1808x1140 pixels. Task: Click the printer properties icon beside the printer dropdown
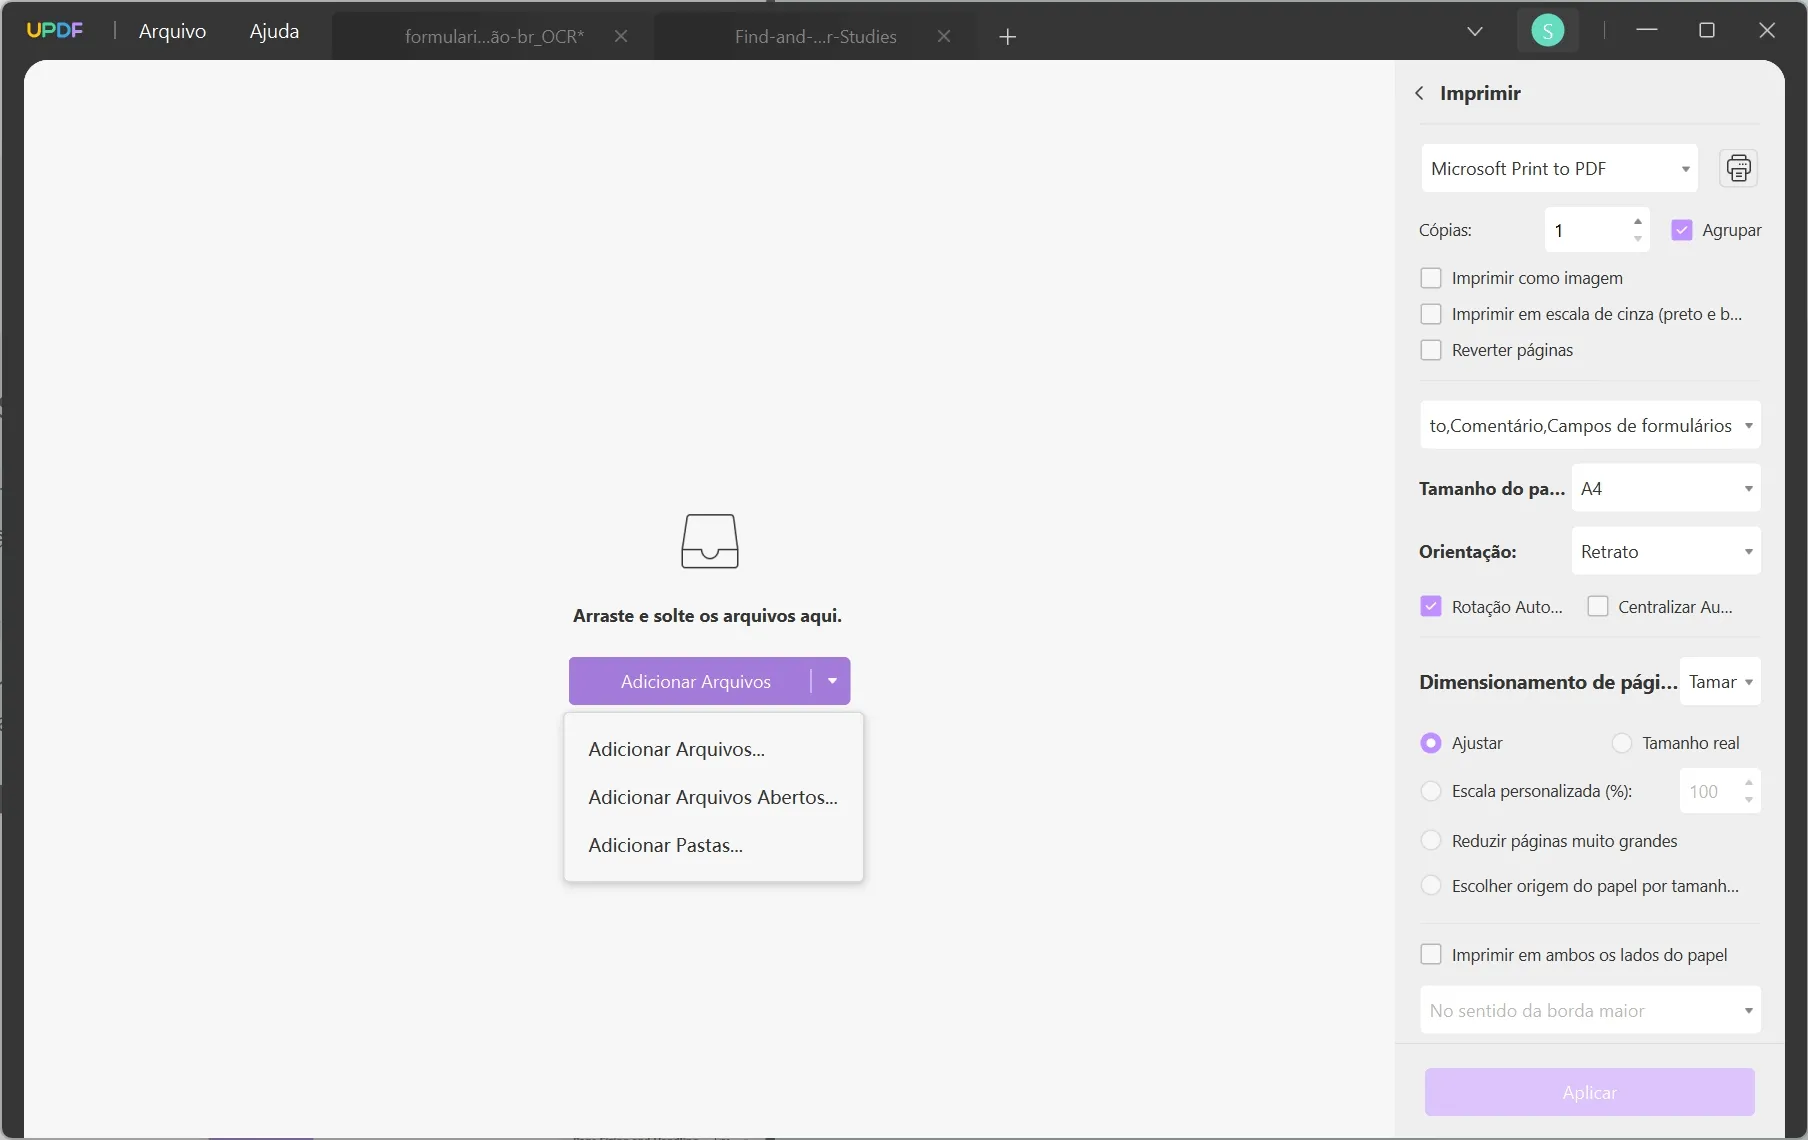[x=1739, y=168]
